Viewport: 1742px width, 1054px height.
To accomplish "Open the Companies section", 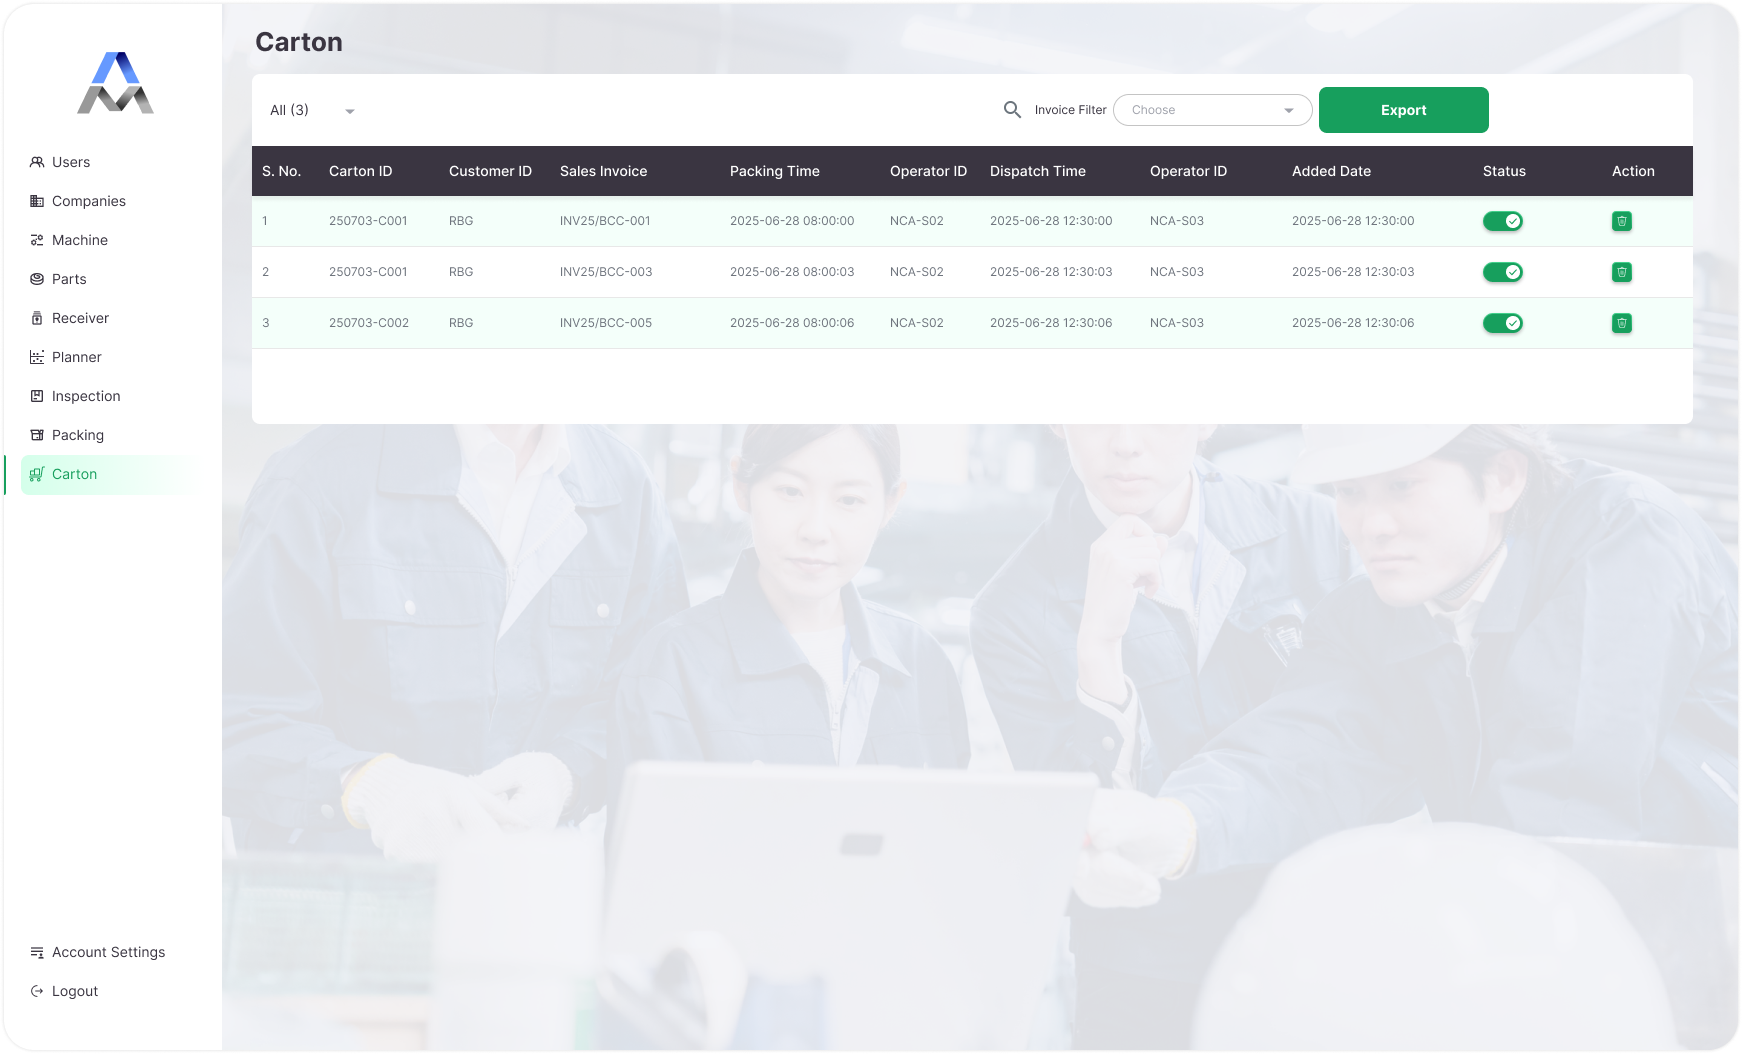I will pos(89,201).
